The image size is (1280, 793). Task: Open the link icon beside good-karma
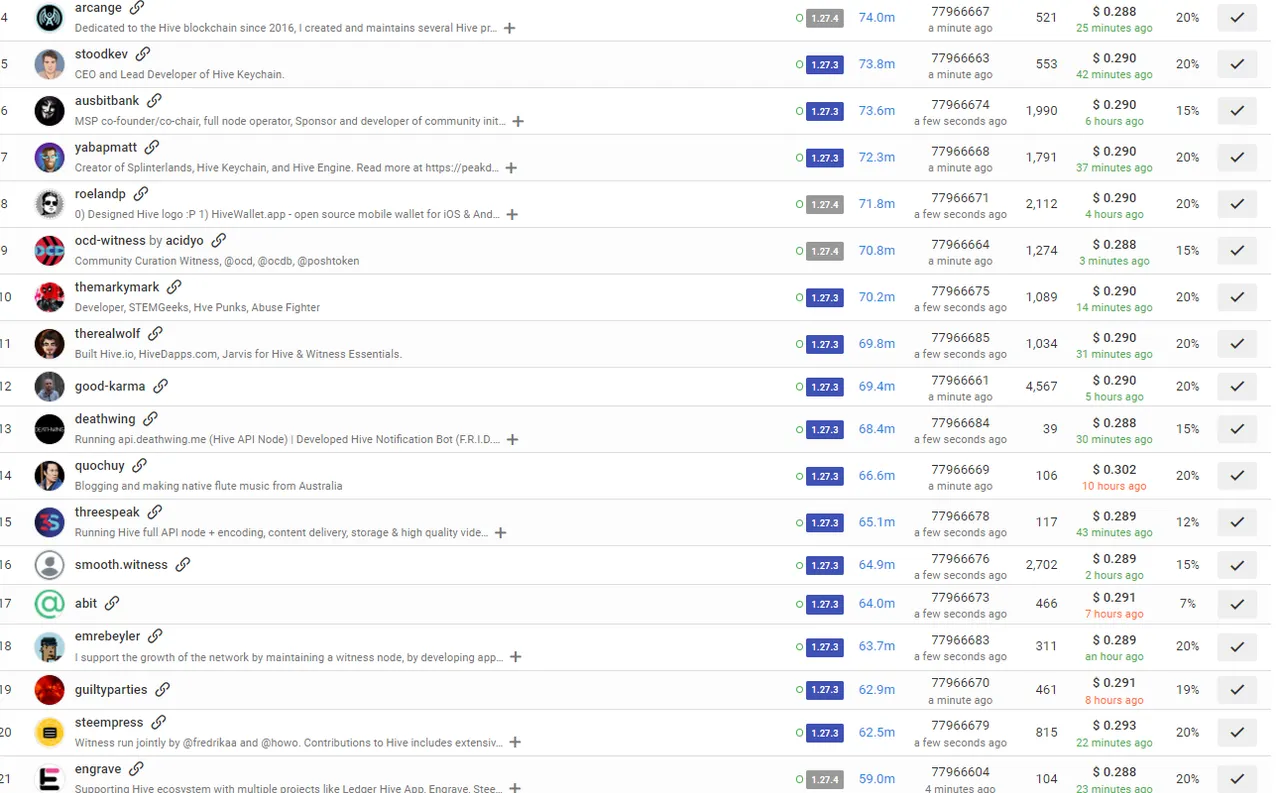160,386
